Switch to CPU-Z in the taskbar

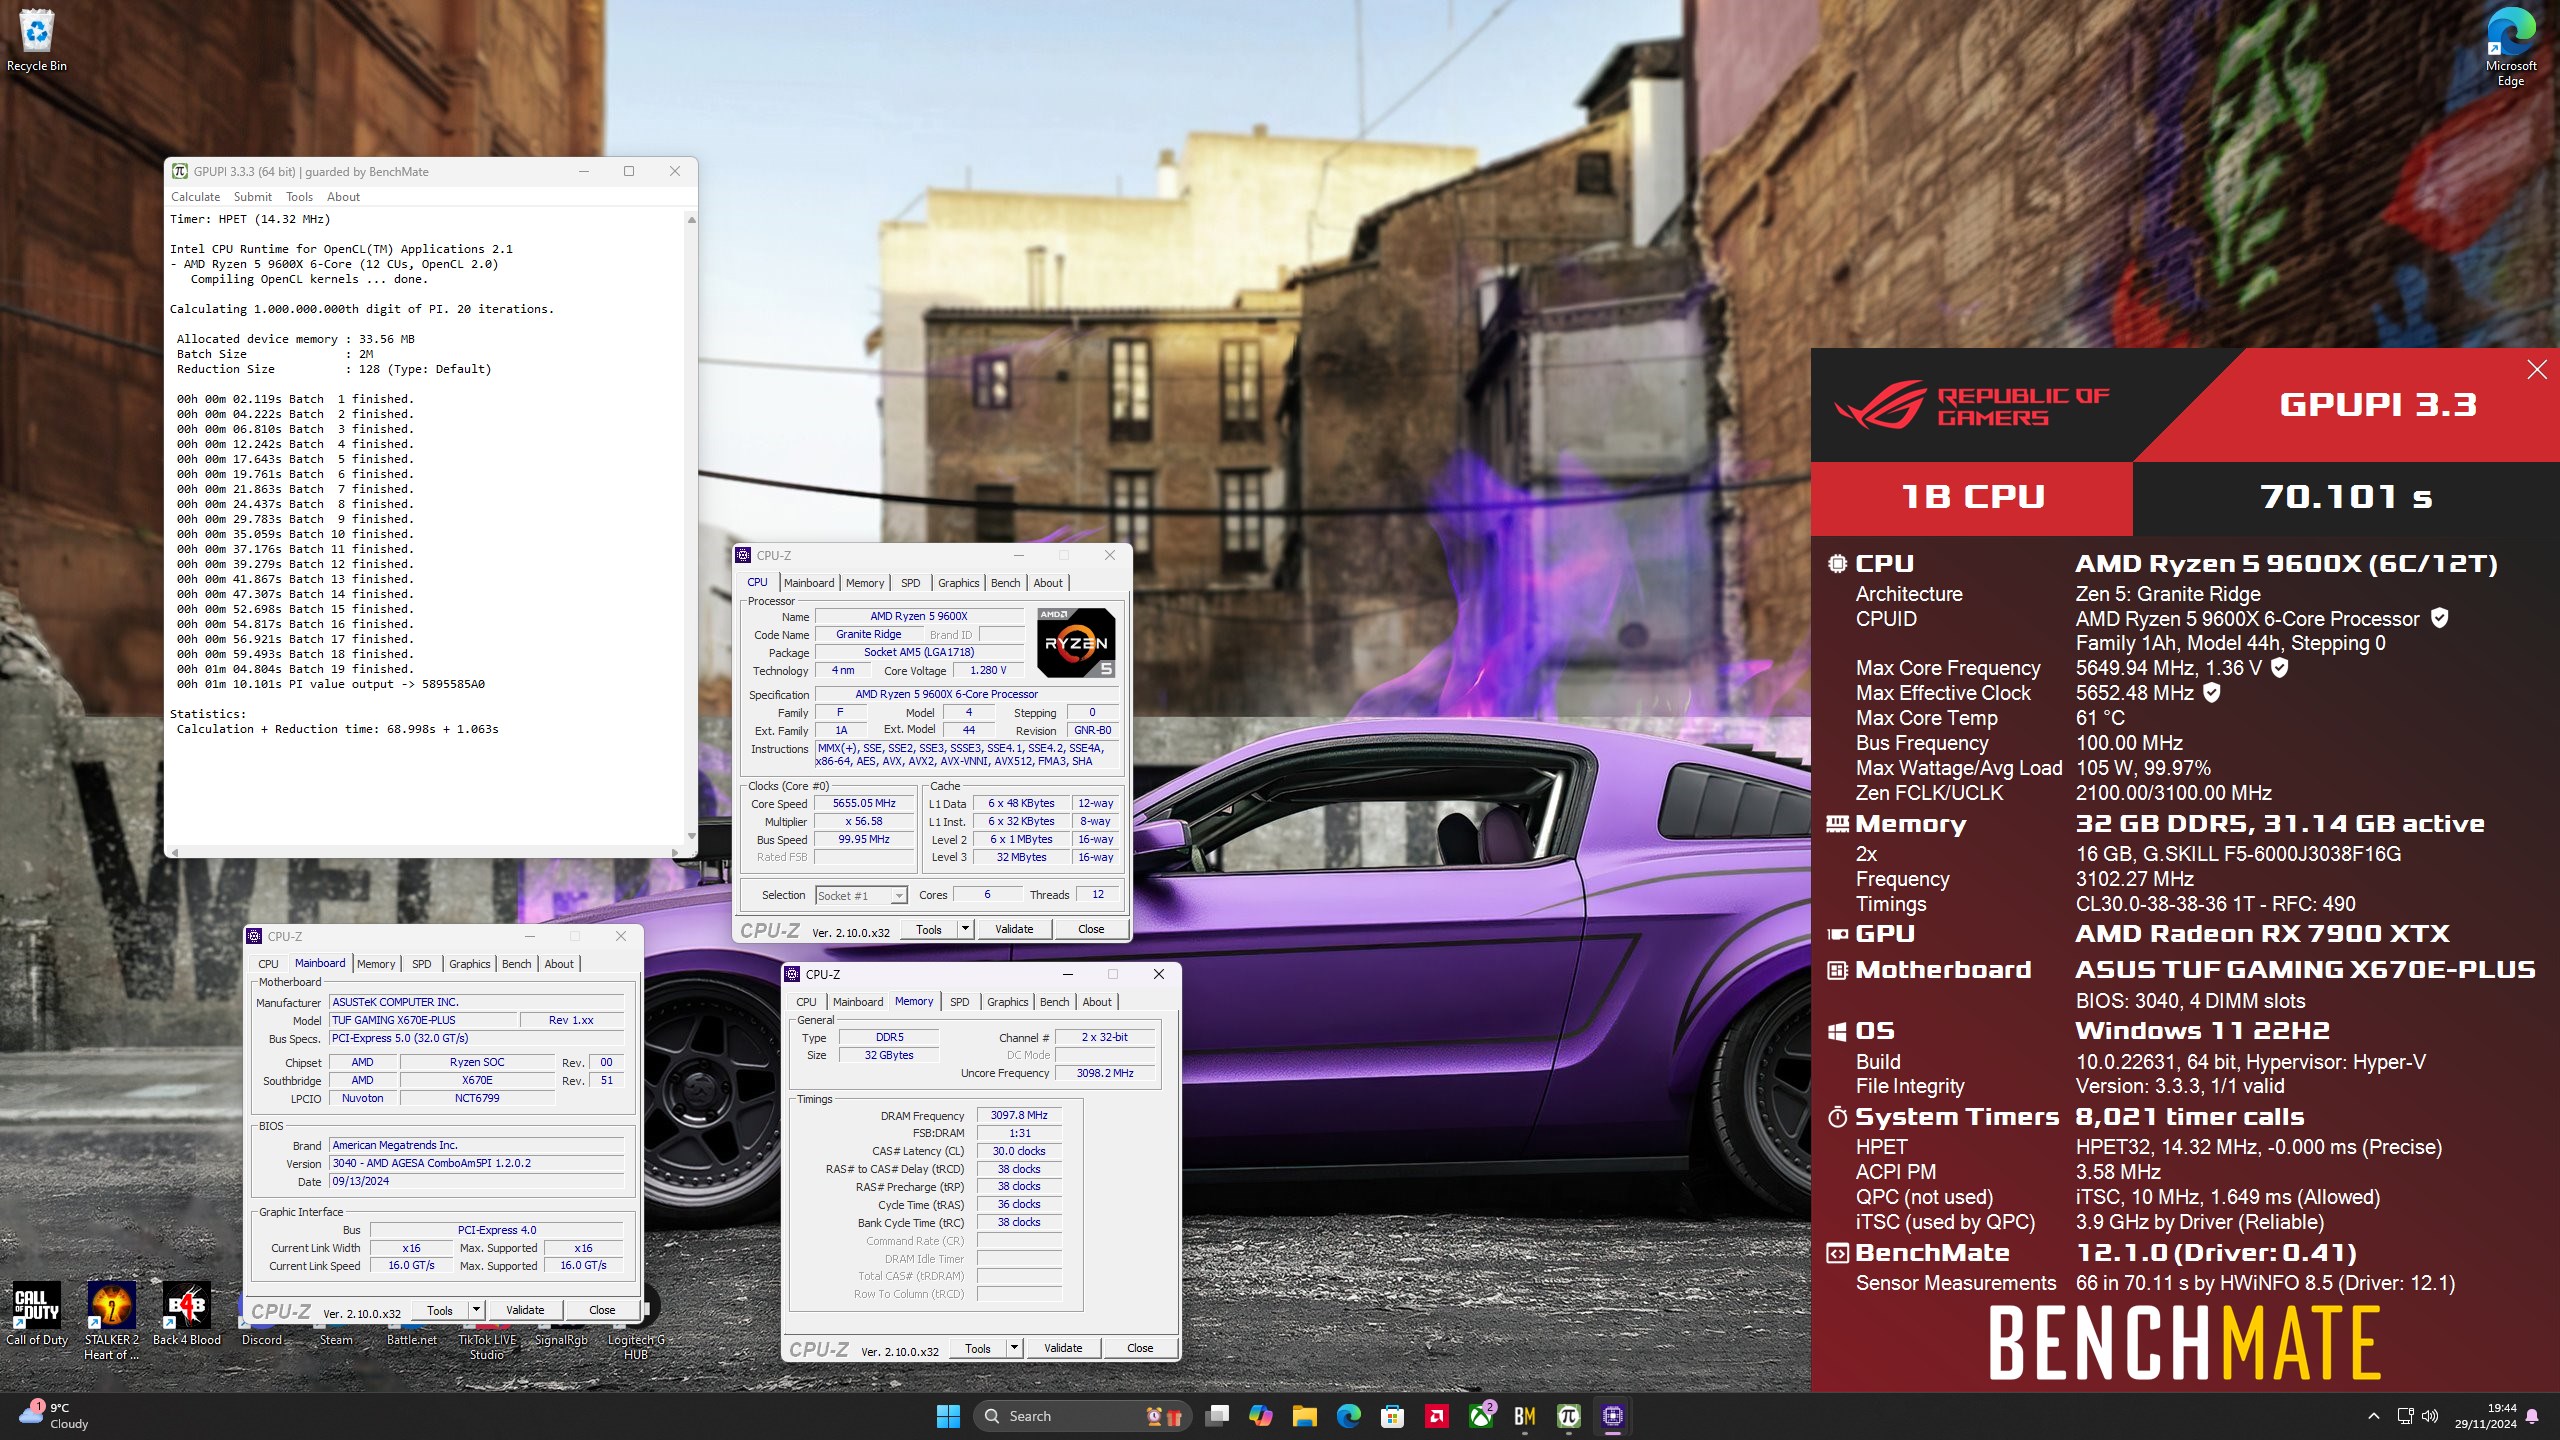click(1613, 1416)
